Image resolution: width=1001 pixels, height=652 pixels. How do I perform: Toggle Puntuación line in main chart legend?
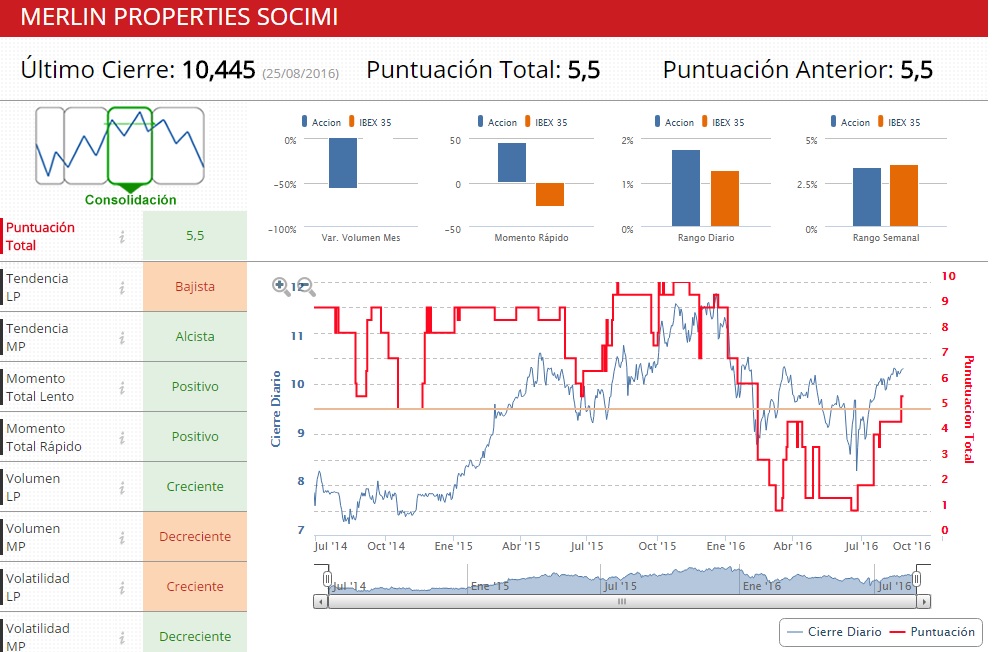coord(933,632)
